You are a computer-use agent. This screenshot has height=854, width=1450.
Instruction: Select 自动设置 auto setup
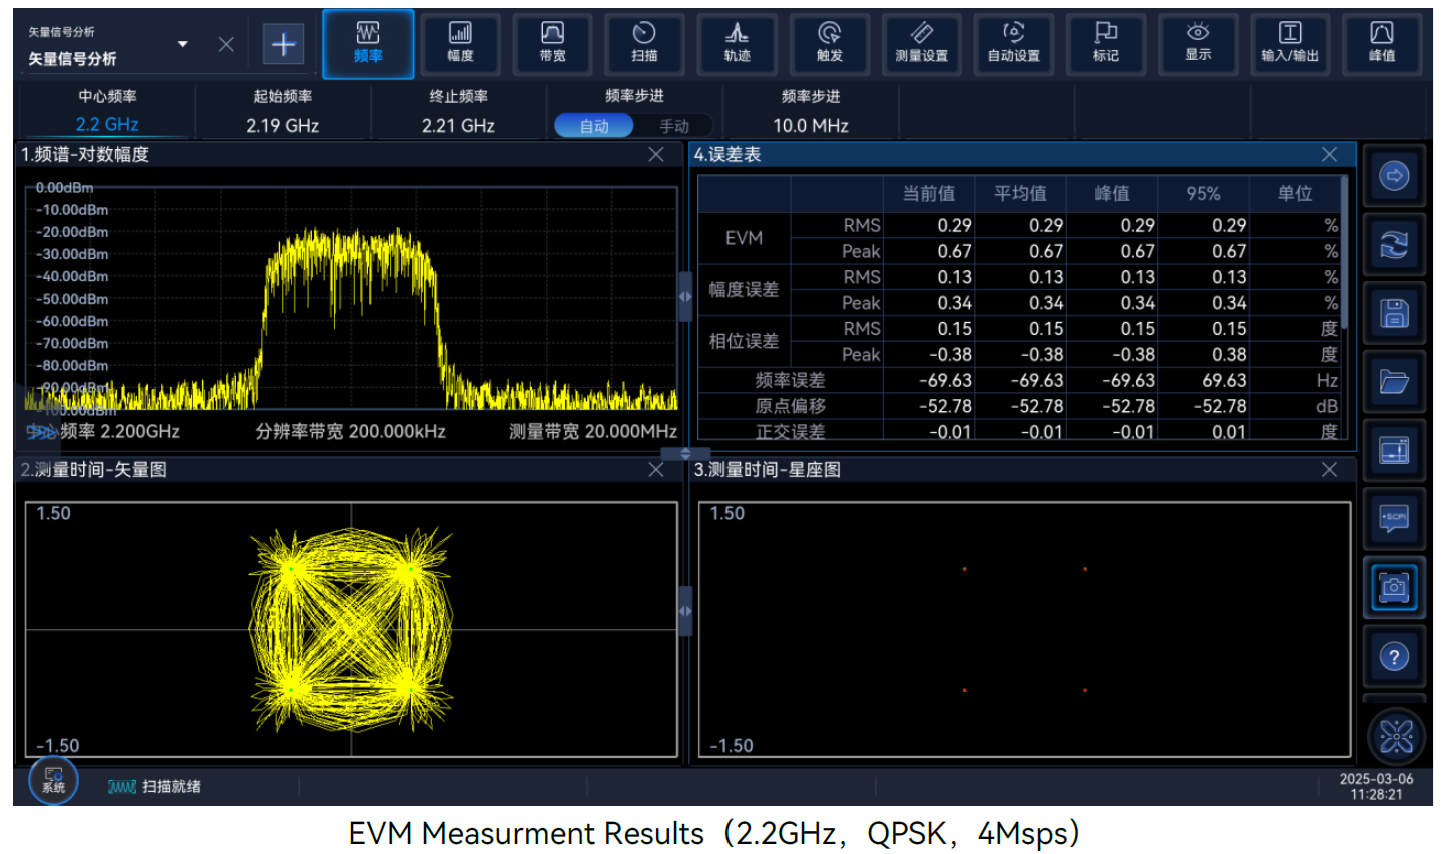click(1013, 44)
